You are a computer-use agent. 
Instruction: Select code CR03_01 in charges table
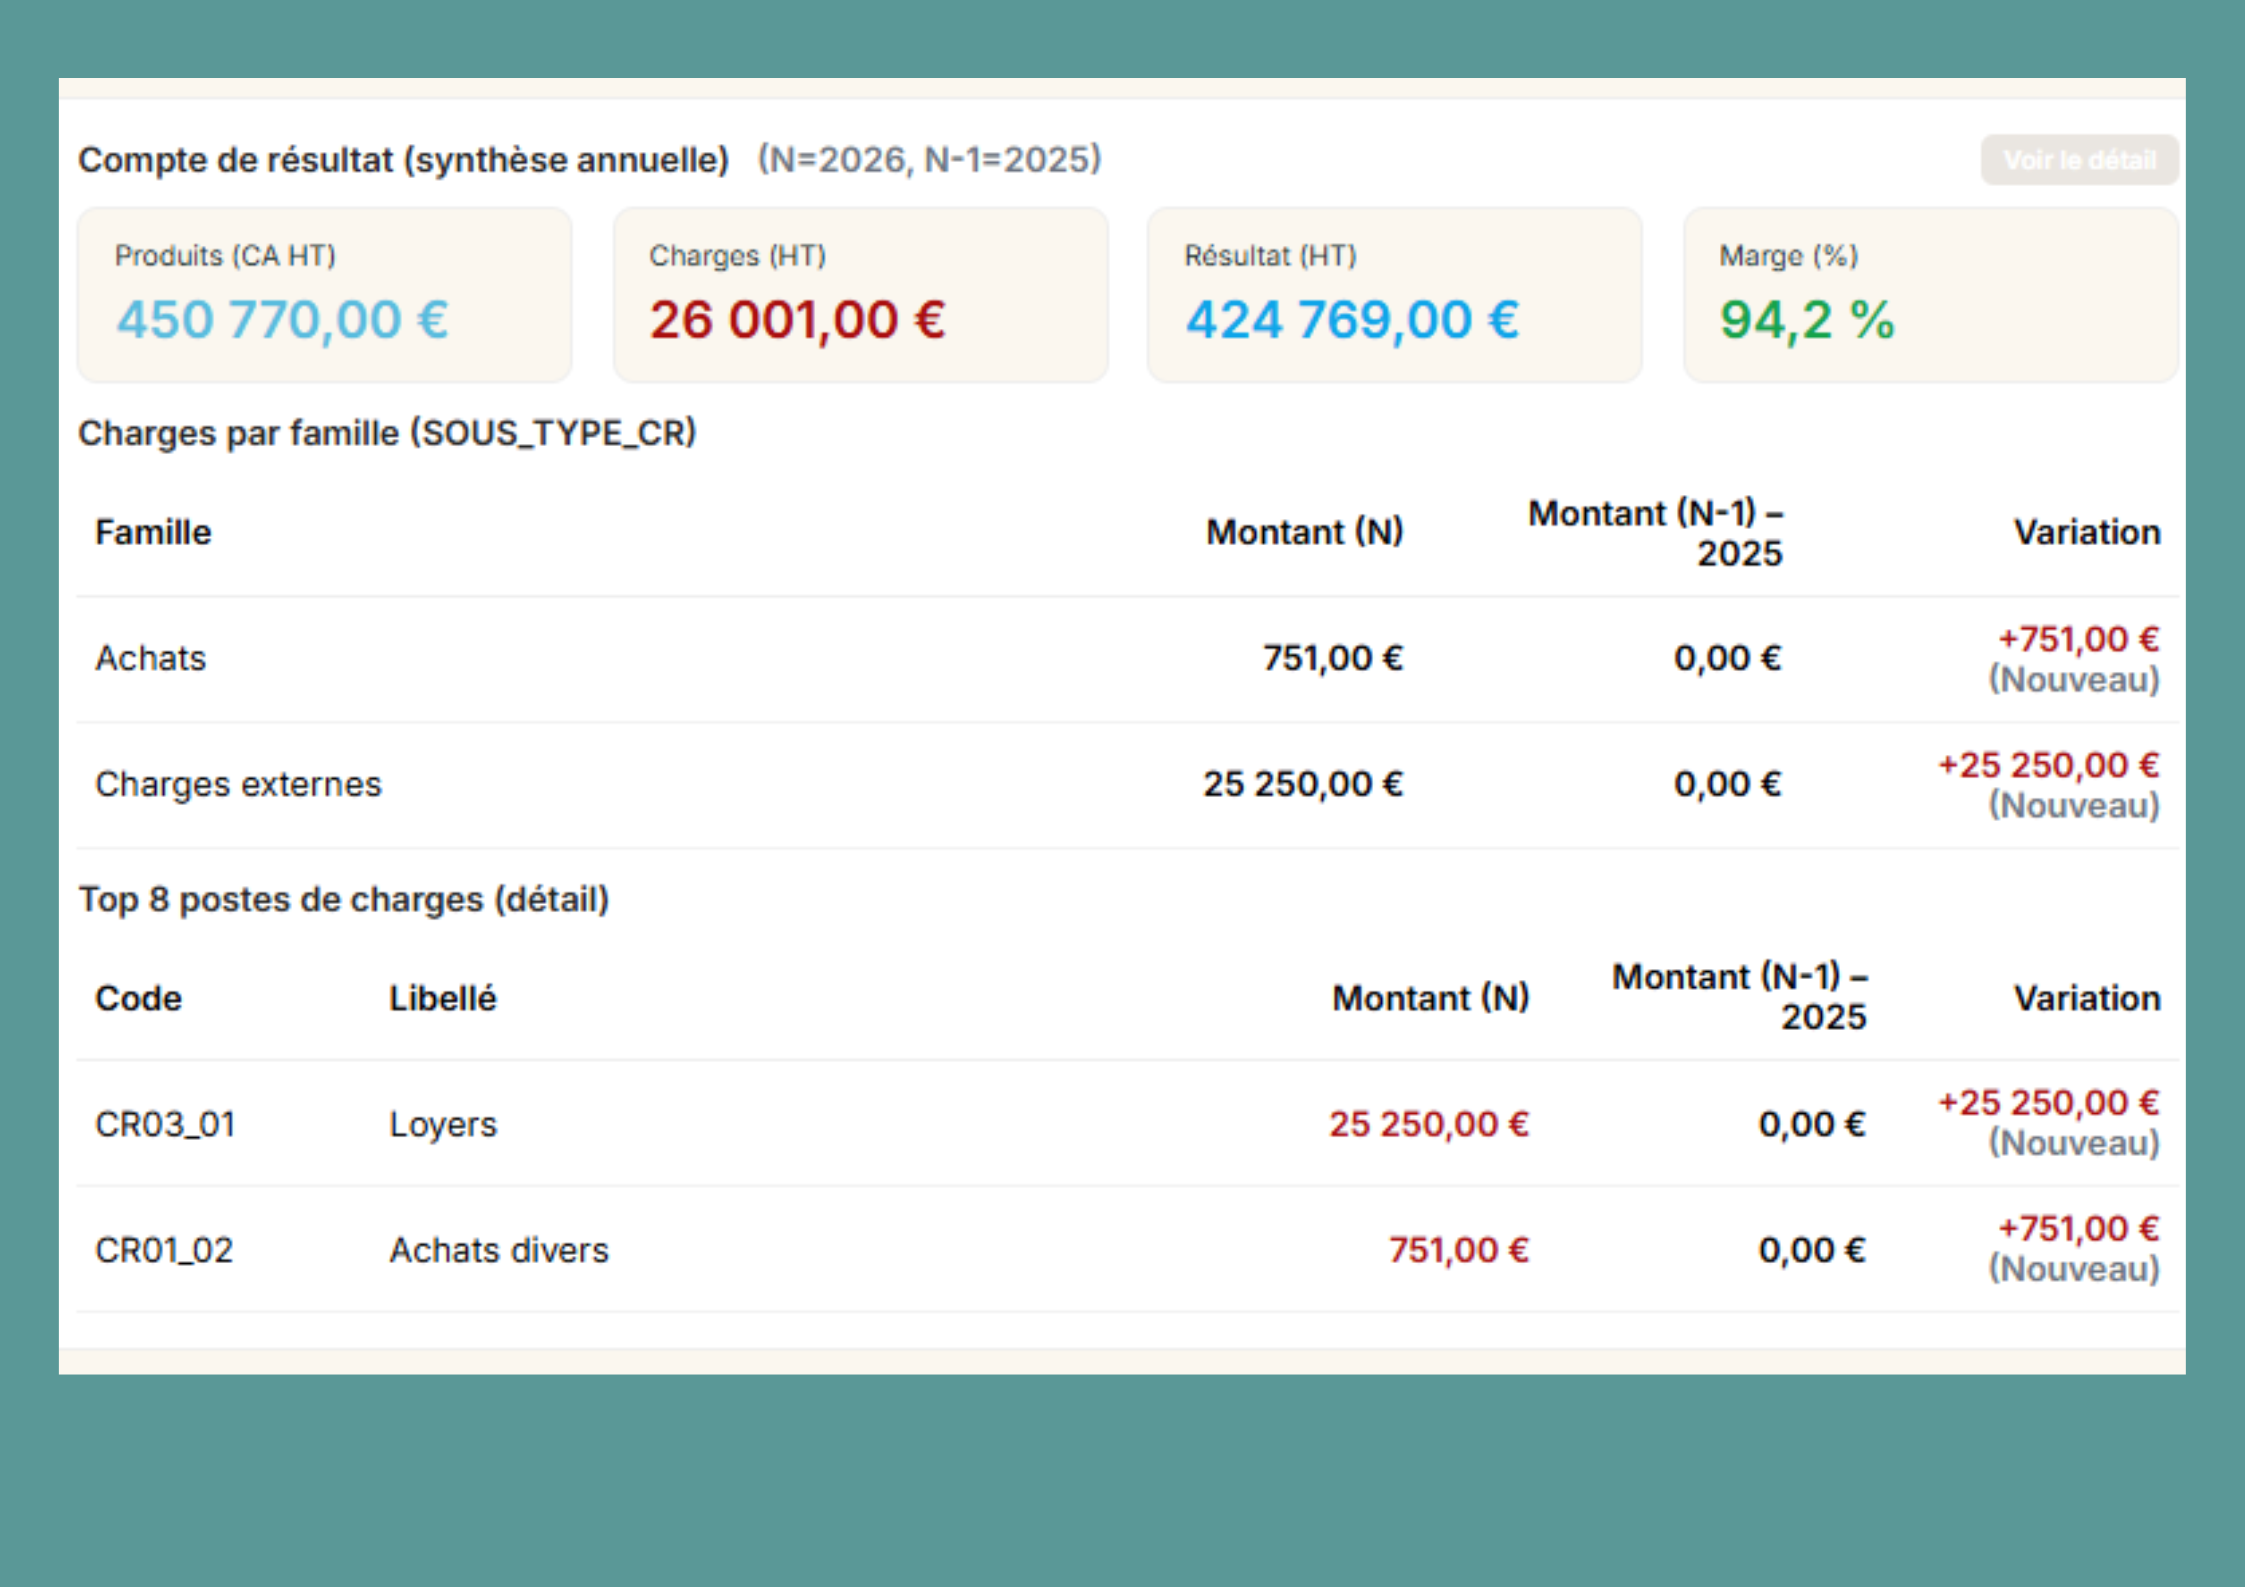tap(165, 1124)
